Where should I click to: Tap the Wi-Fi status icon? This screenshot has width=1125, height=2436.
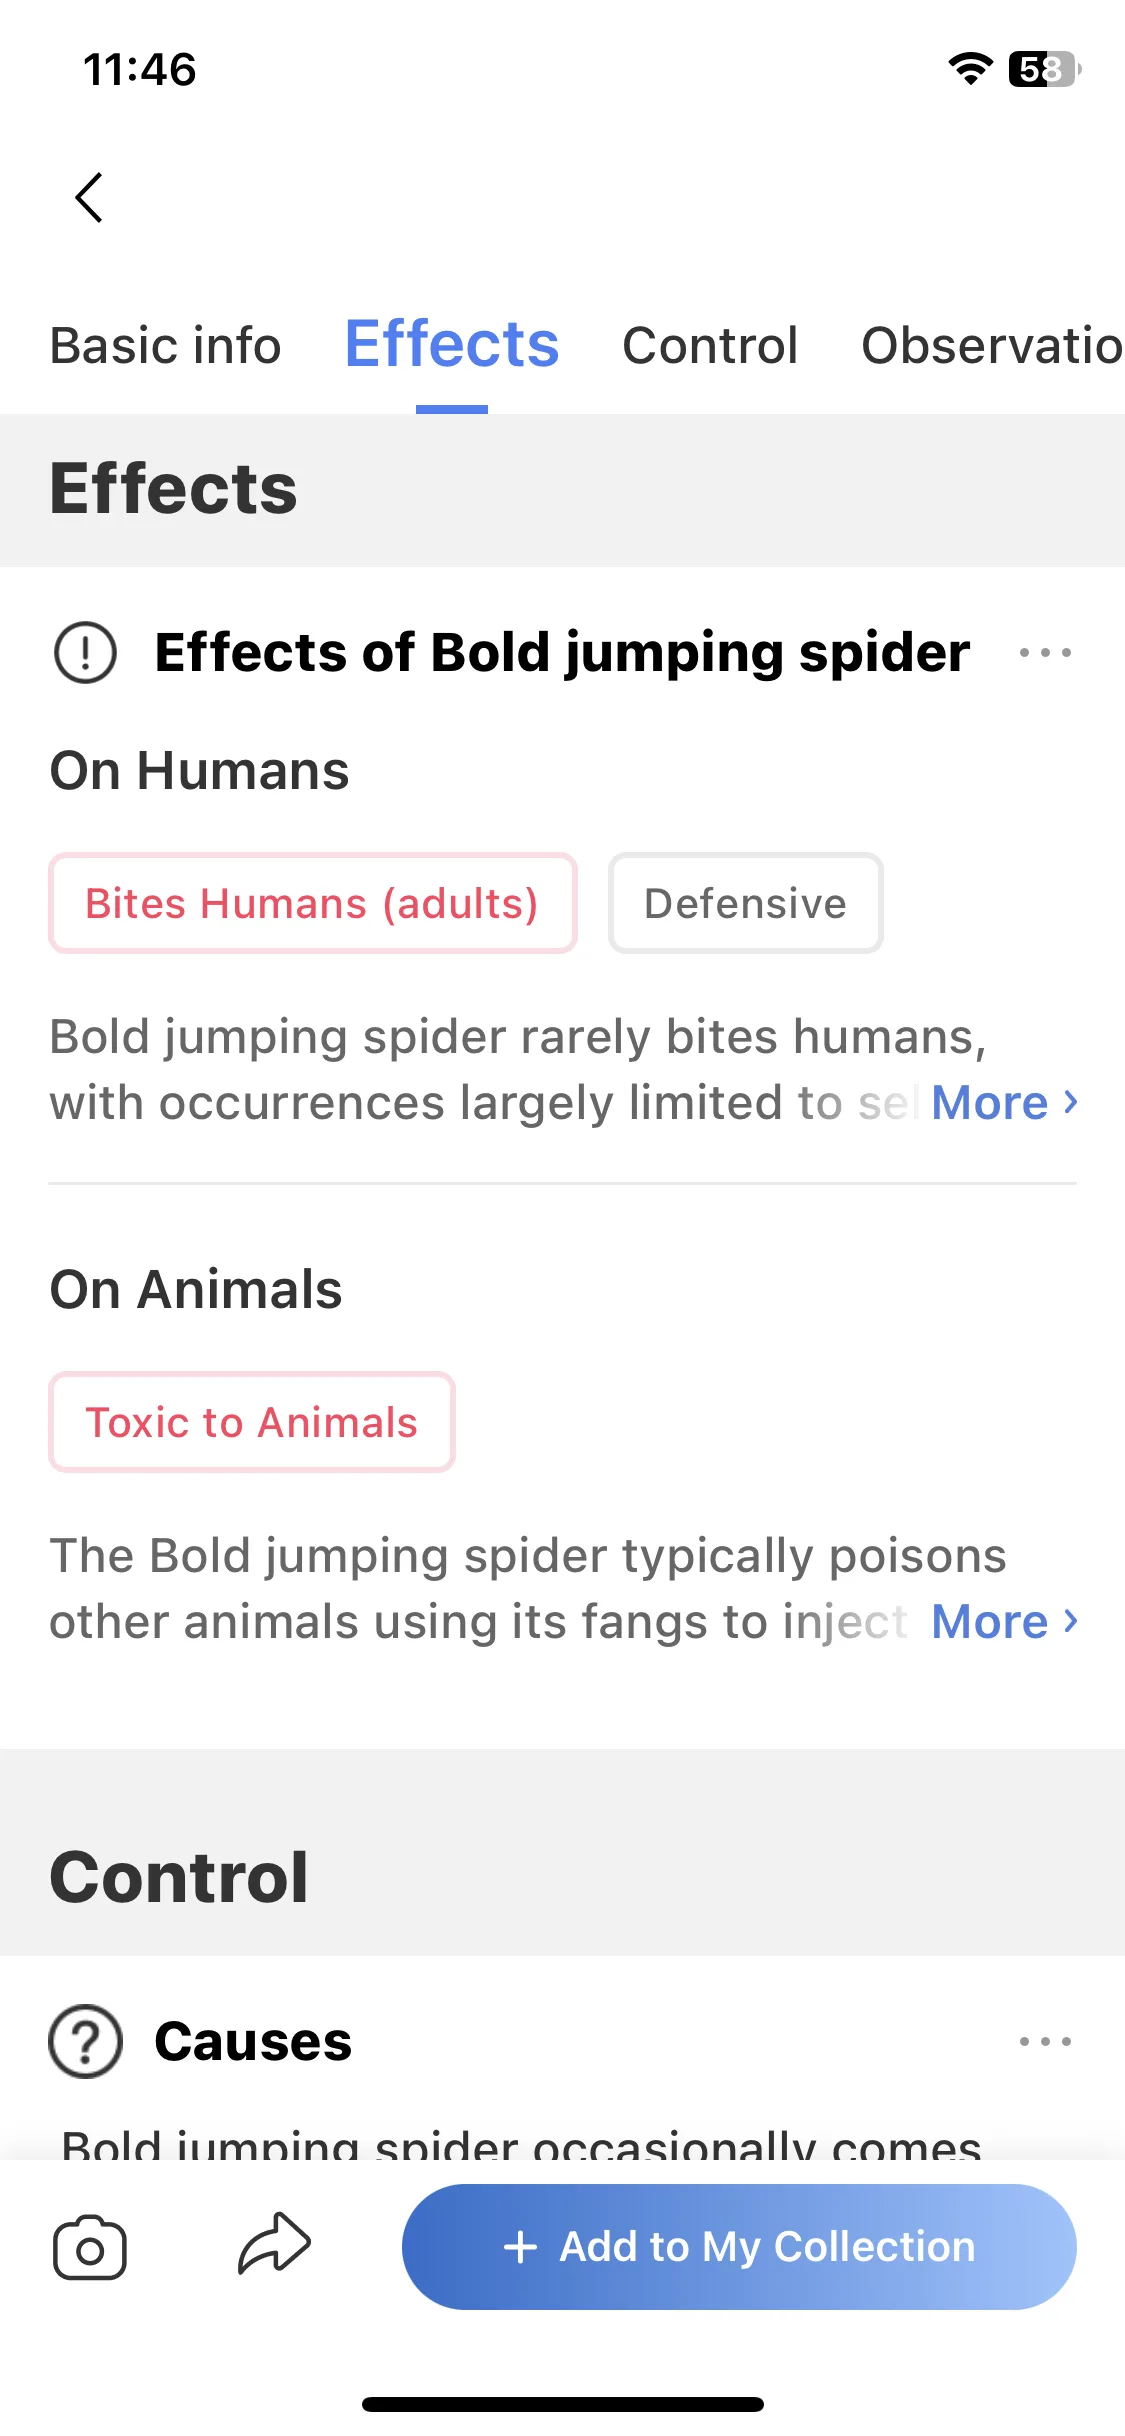click(970, 69)
